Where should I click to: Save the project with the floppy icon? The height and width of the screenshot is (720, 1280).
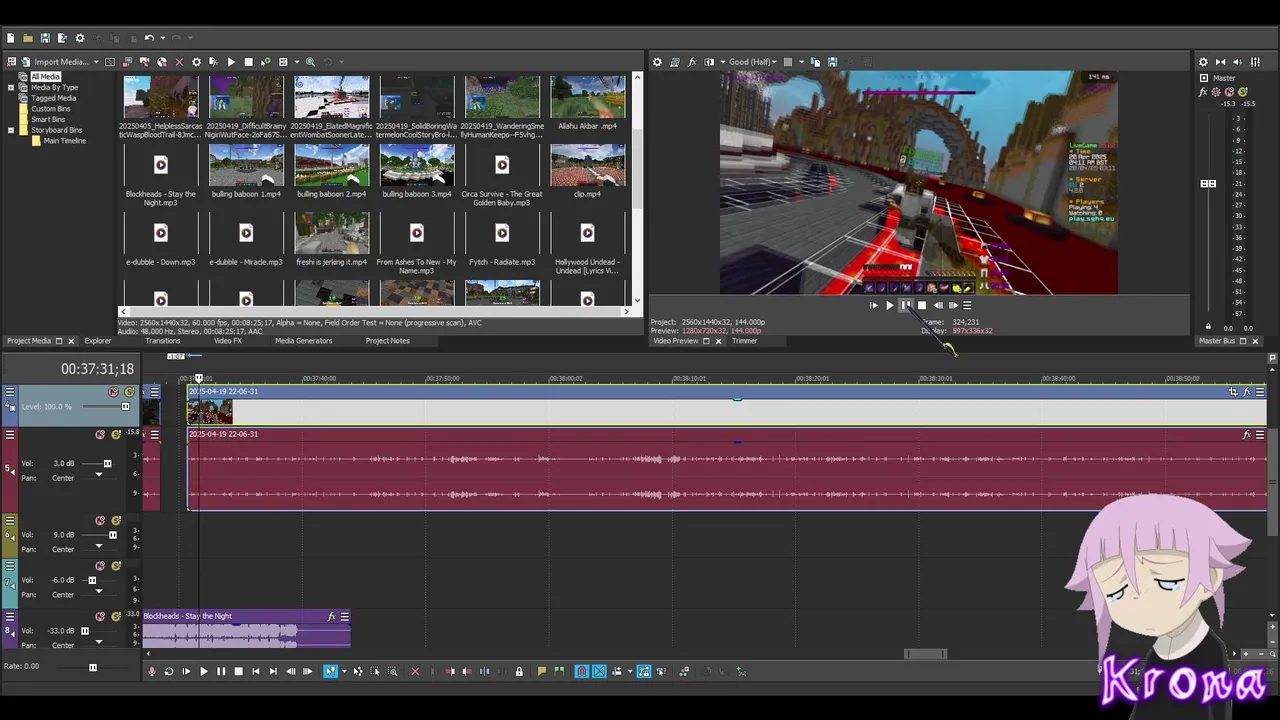(45, 38)
